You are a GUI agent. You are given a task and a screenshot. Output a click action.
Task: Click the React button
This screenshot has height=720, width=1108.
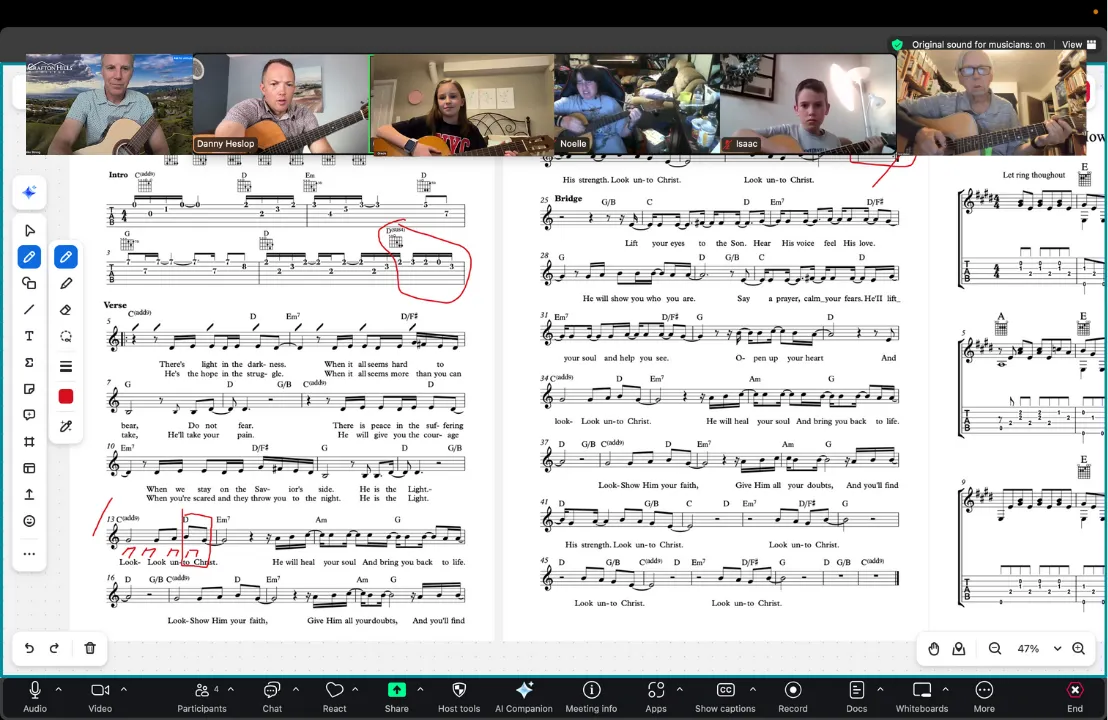pos(334,697)
